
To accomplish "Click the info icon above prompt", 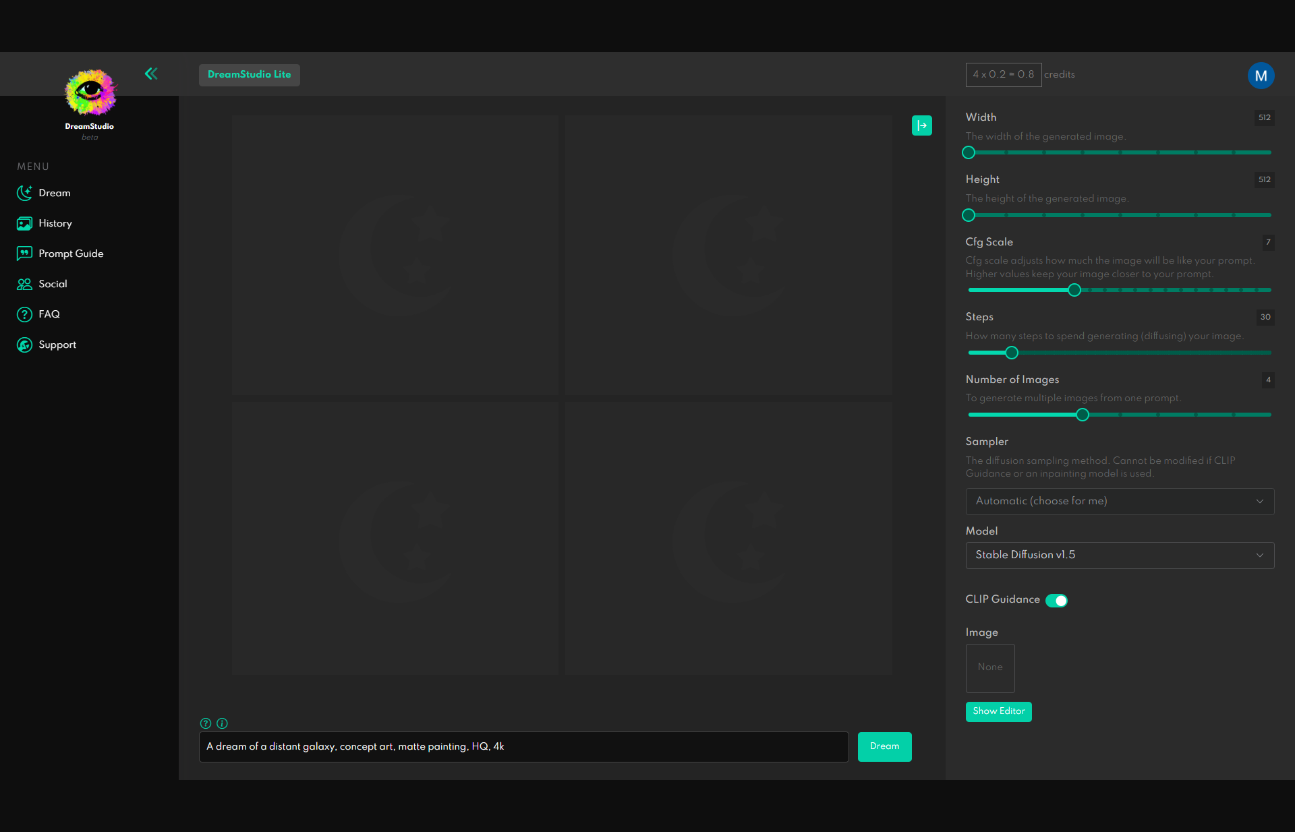I will click(x=222, y=723).
